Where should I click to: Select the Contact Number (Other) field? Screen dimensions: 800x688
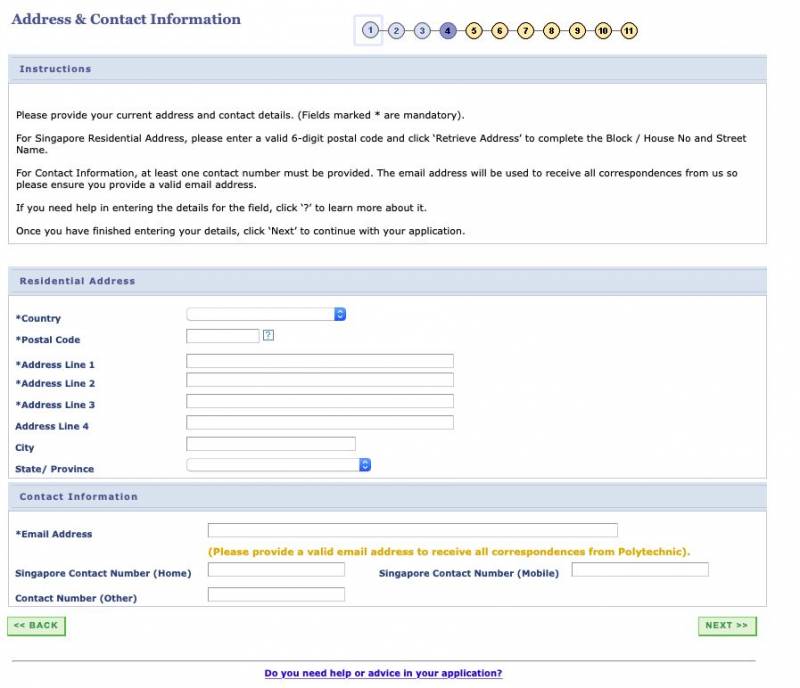click(276, 595)
